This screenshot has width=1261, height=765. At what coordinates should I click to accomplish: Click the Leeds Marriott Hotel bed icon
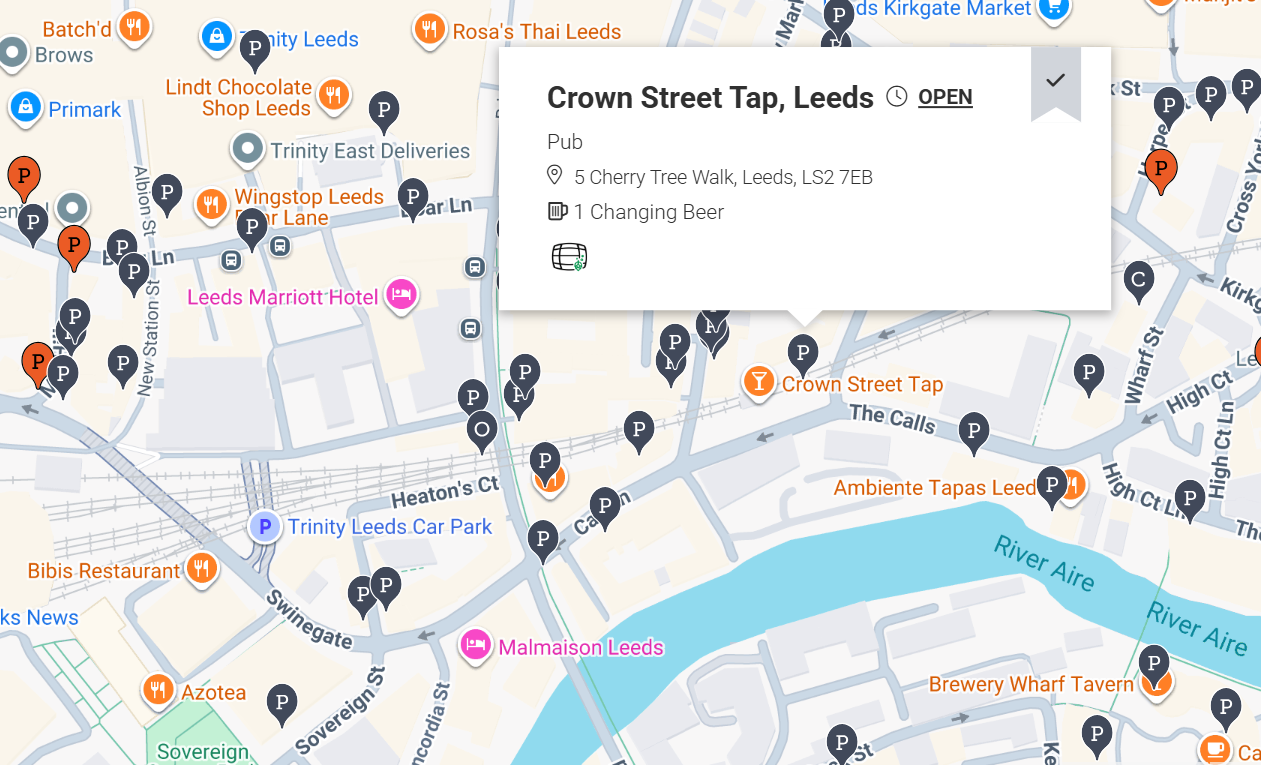click(x=401, y=295)
